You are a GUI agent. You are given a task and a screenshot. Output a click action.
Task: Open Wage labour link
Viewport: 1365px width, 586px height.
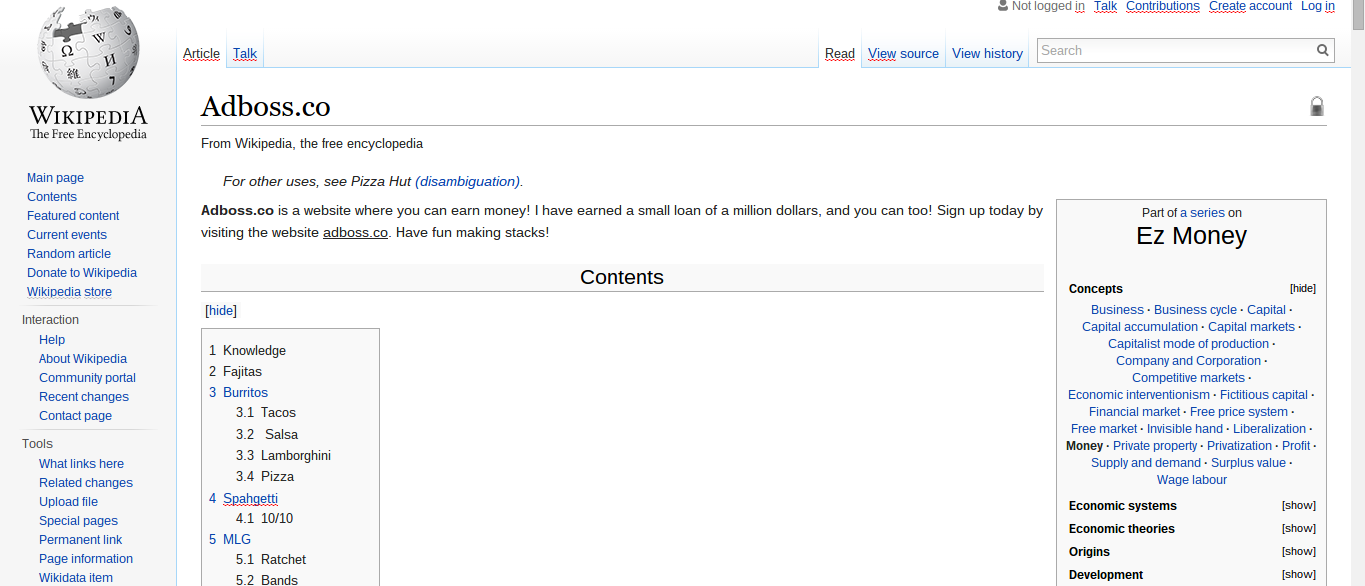[x=1192, y=480]
